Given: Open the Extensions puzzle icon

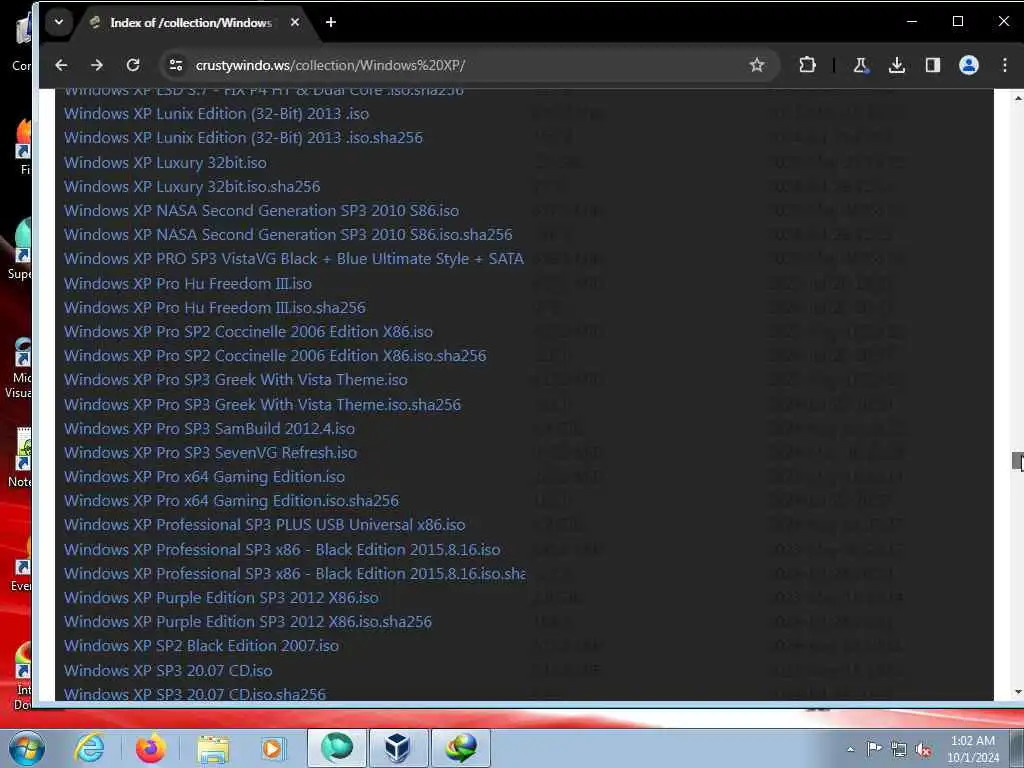Looking at the screenshot, I should (807, 65).
